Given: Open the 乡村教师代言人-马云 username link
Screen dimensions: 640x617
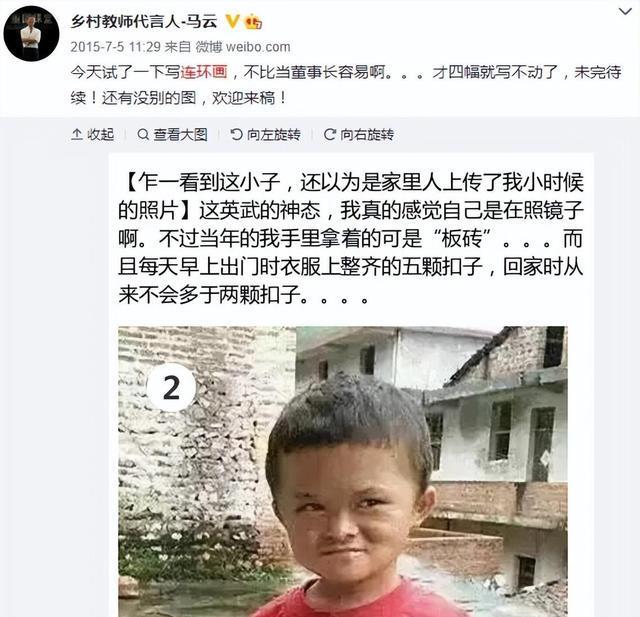Looking at the screenshot, I should pos(144,21).
